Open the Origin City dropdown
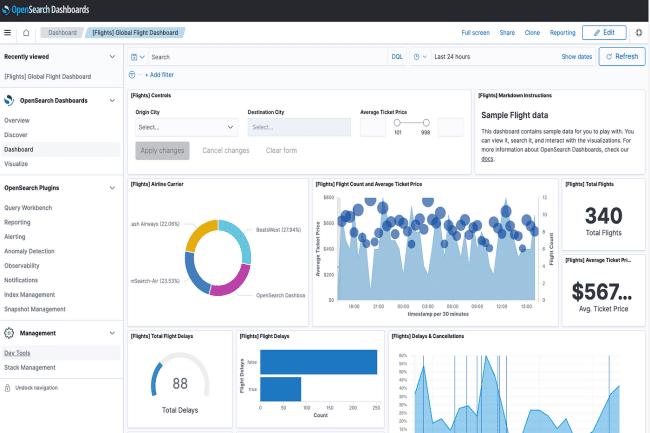Viewport: 650px width, 433px height. (x=187, y=127)
